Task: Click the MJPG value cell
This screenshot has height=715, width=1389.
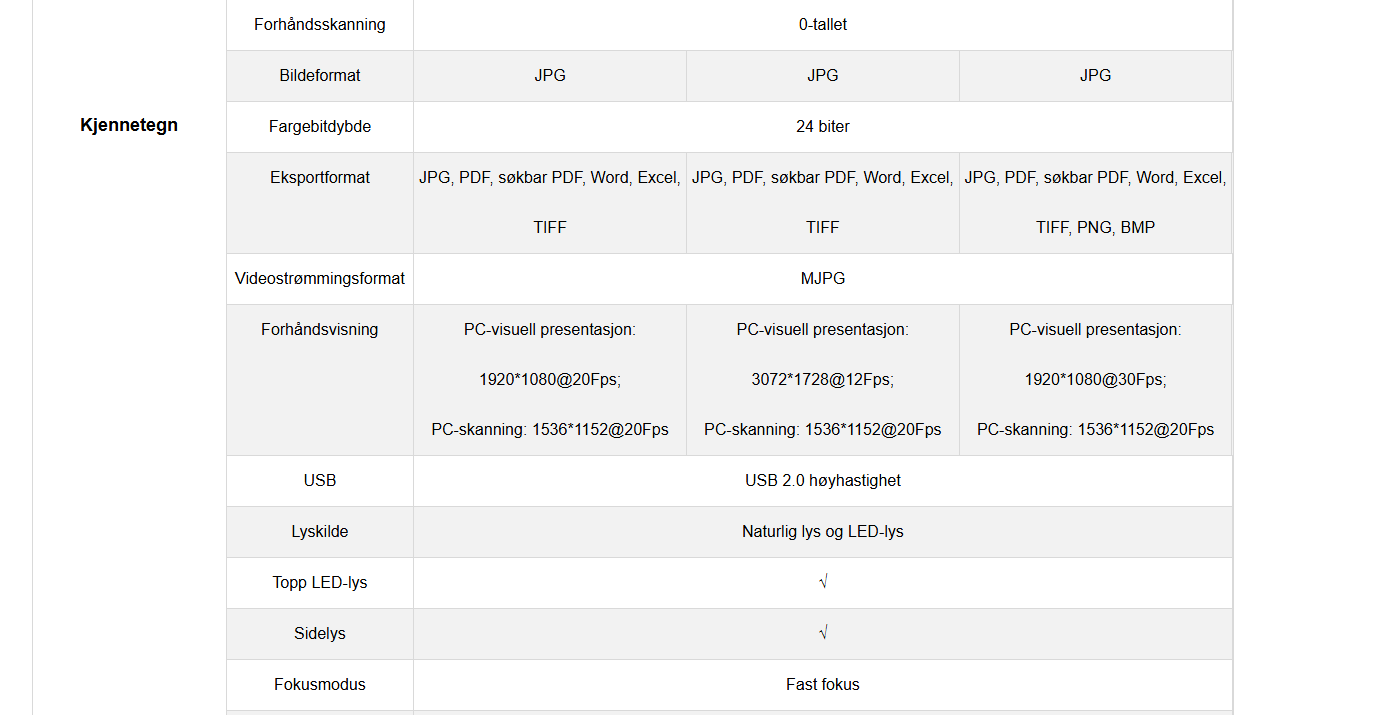Action: [x=822, y=278]
